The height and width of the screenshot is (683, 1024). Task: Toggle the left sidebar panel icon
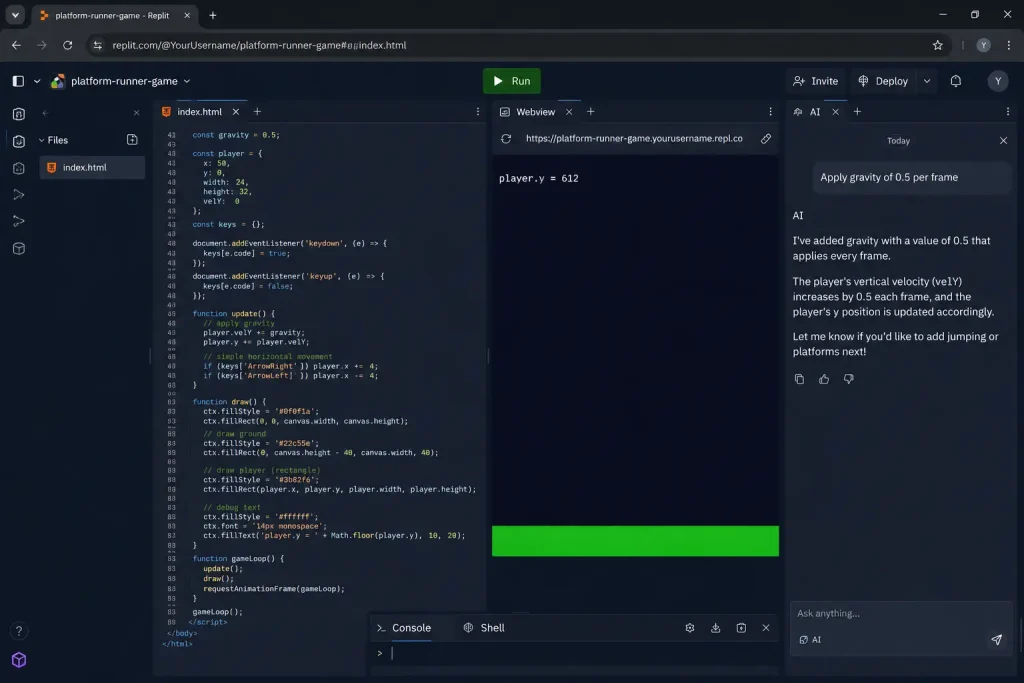click(x=18, y=81)
